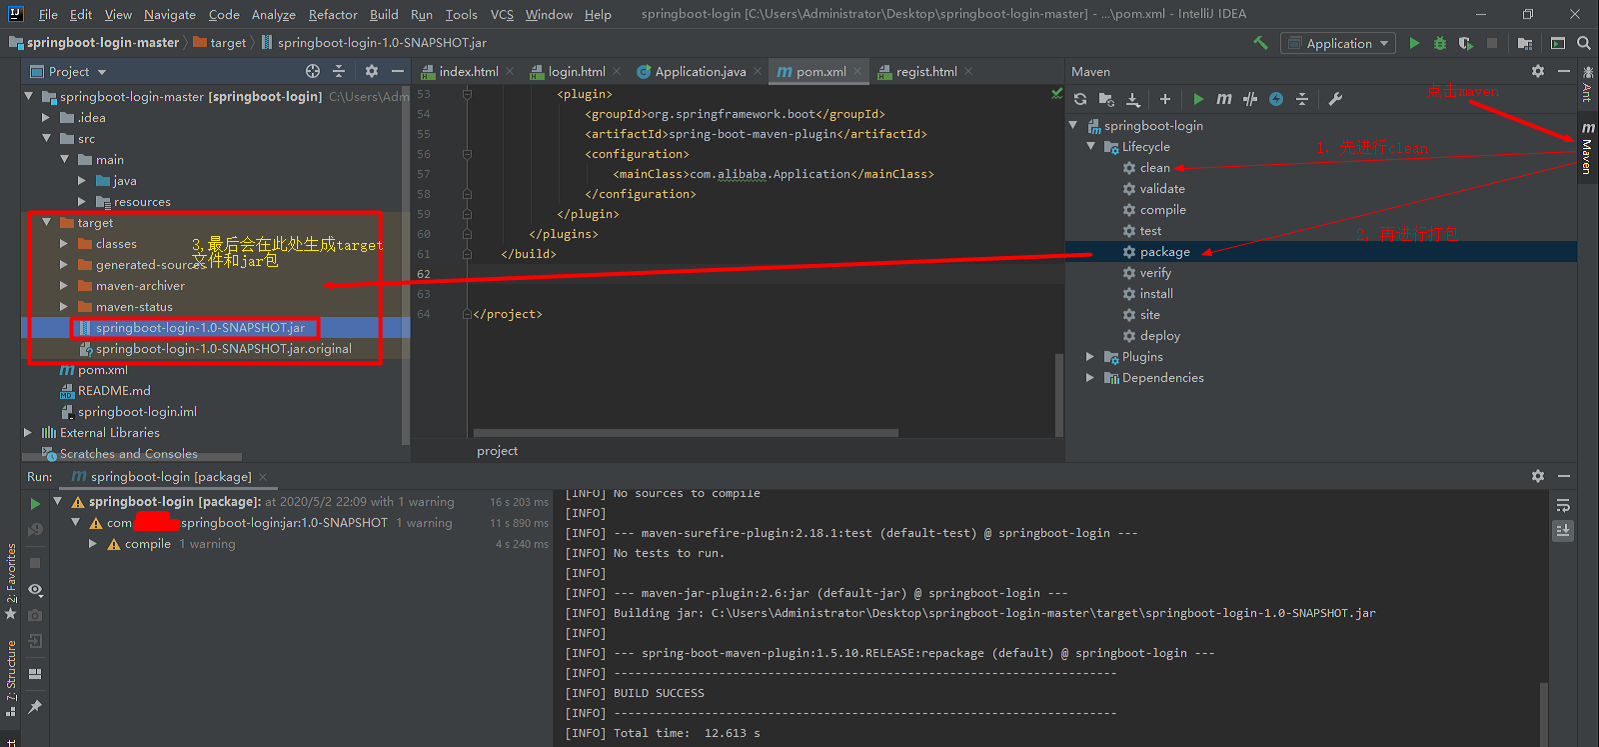Screen dimensions: 1599x747
Task: Open Search Everywhere magnifier icon
Action: pos(1584,43)
